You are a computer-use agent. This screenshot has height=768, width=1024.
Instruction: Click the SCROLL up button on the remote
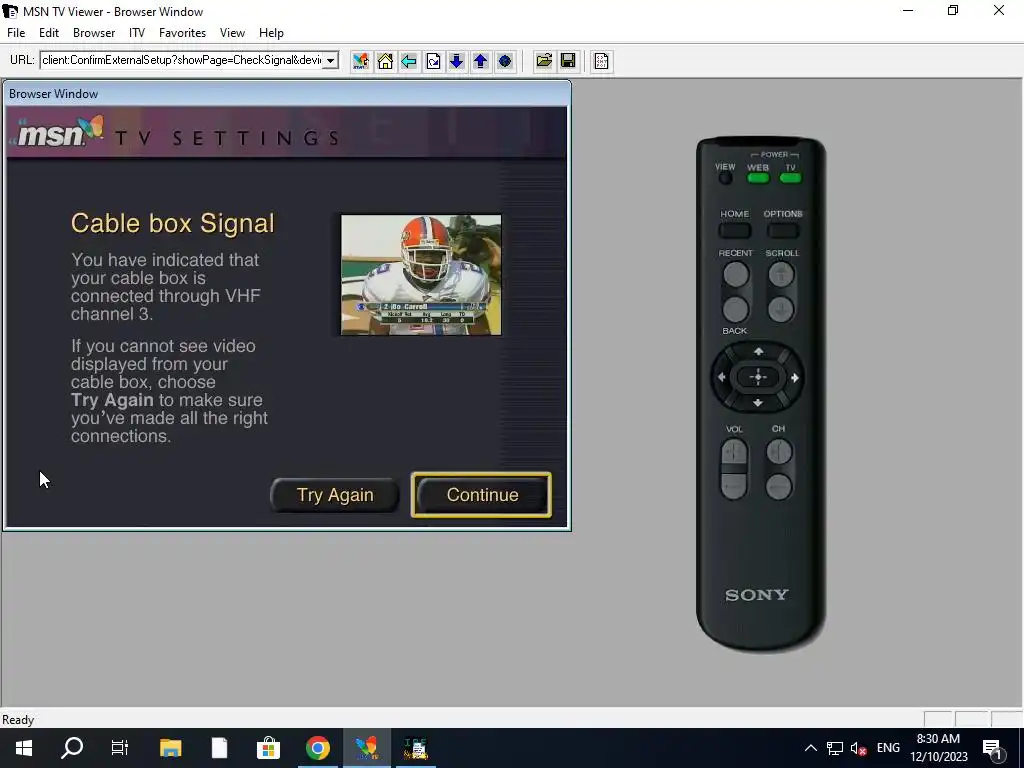point(781,274)
